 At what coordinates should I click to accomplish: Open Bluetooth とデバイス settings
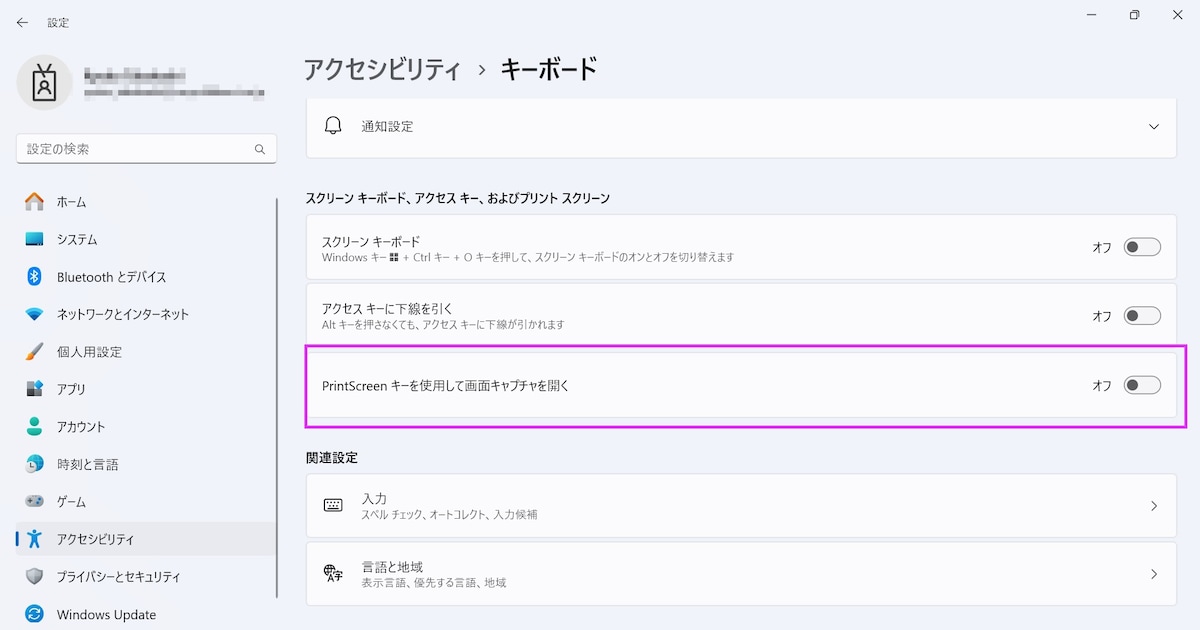click(146, 276)
